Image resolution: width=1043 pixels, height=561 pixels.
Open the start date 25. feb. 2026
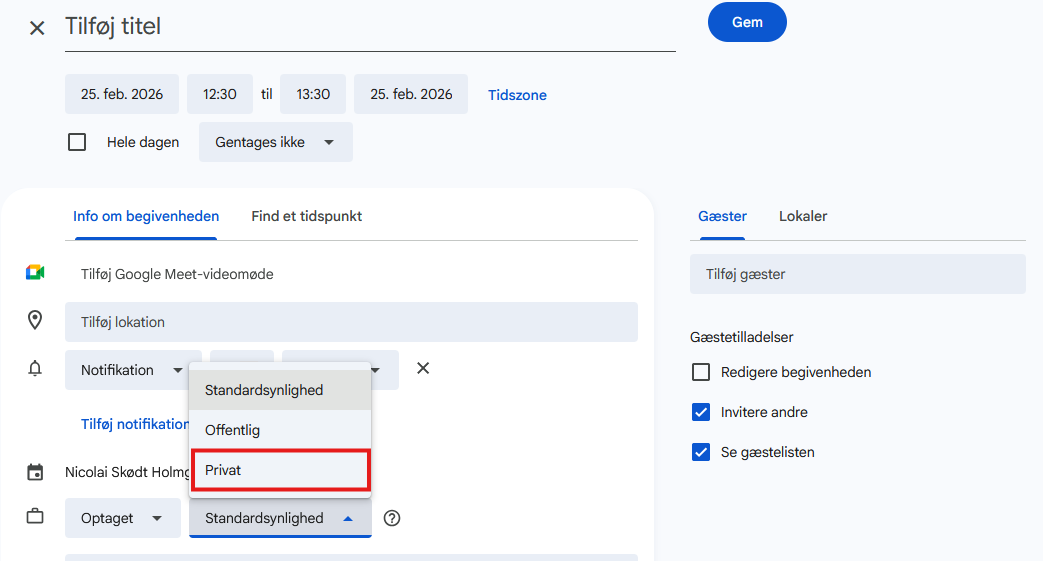122,94
